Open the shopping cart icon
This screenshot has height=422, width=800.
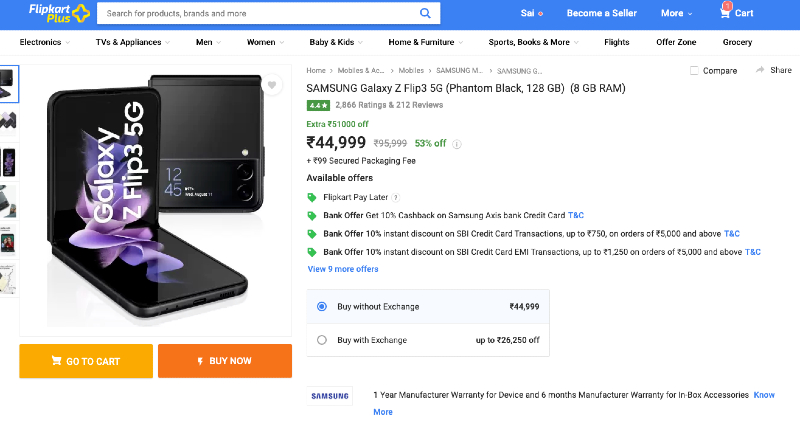click(x=726, y=12)
